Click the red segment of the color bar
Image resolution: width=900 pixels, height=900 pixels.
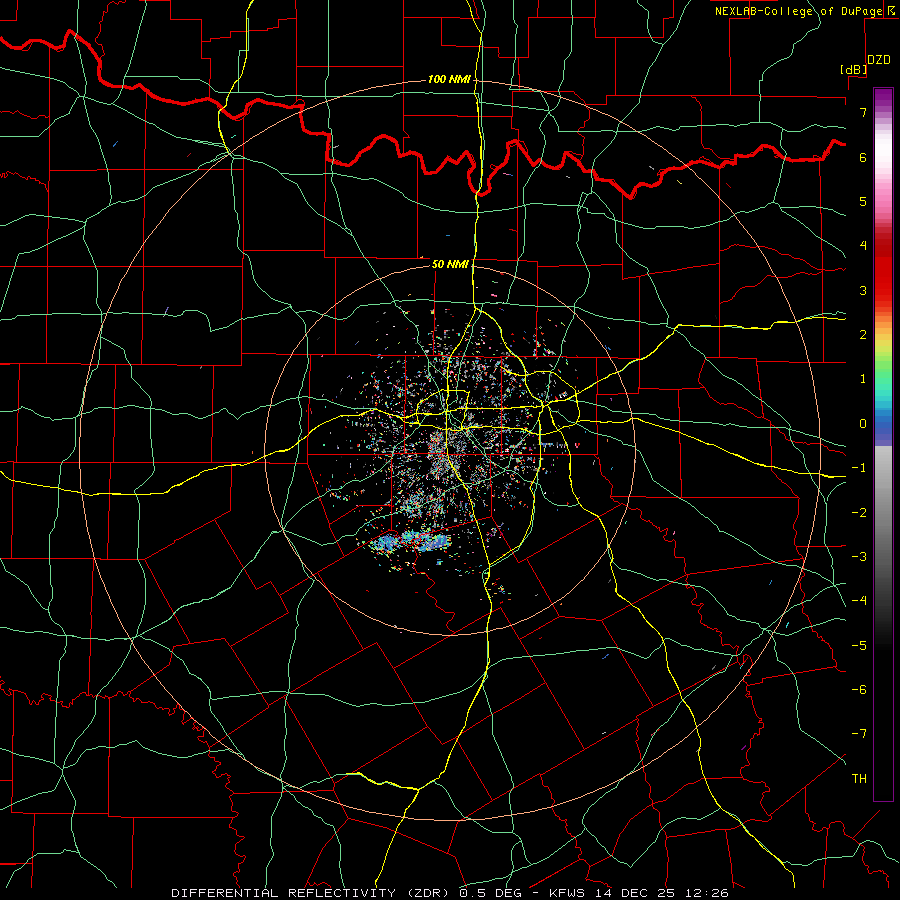pyautogui.click(x=883, y=270)
